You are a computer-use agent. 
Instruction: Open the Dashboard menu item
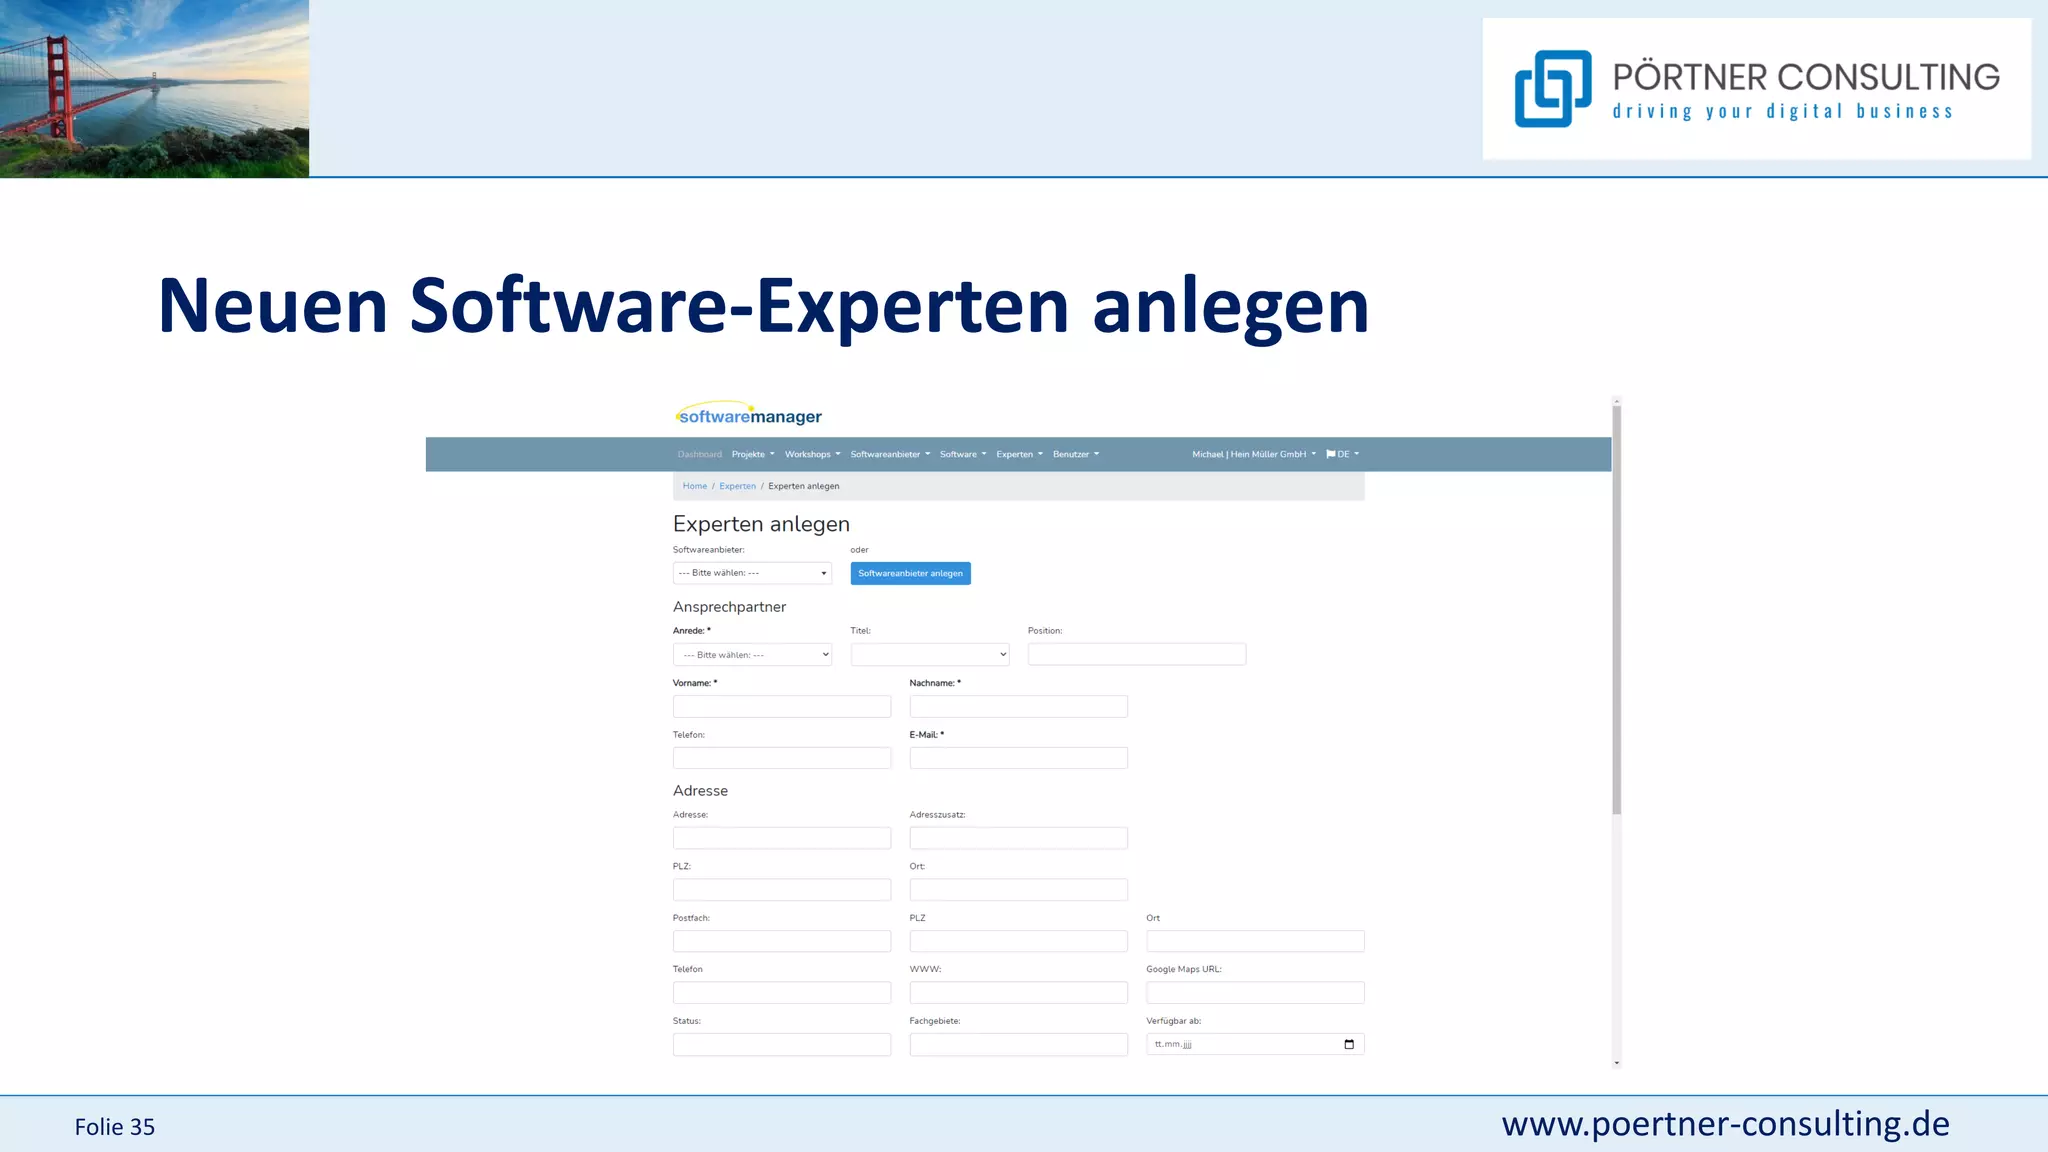coord(699,454)
